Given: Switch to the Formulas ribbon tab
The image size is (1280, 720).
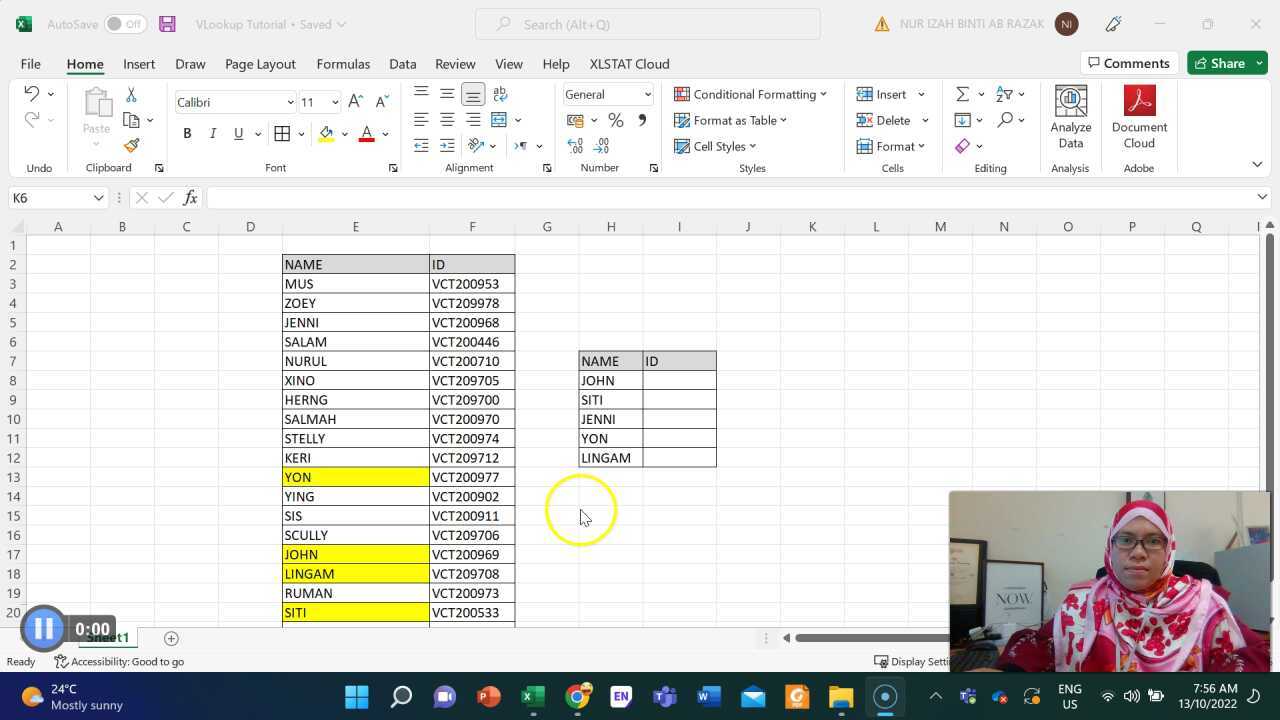Looking at the screenshot, I should 343,63.
